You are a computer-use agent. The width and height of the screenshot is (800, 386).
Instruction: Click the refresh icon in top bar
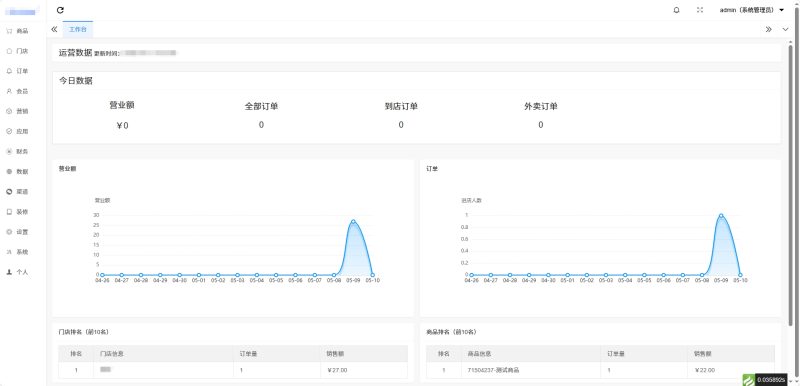(60, 10)
